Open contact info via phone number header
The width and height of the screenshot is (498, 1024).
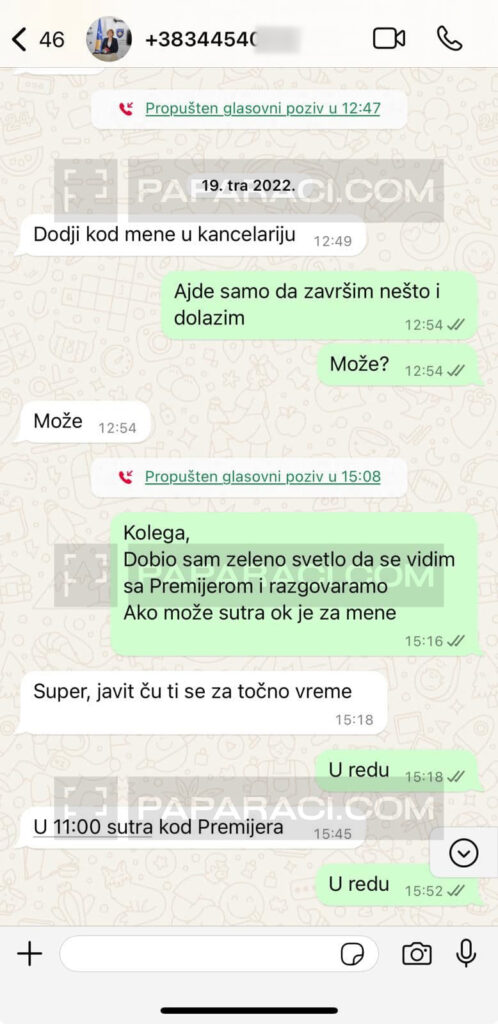(222, 40)
